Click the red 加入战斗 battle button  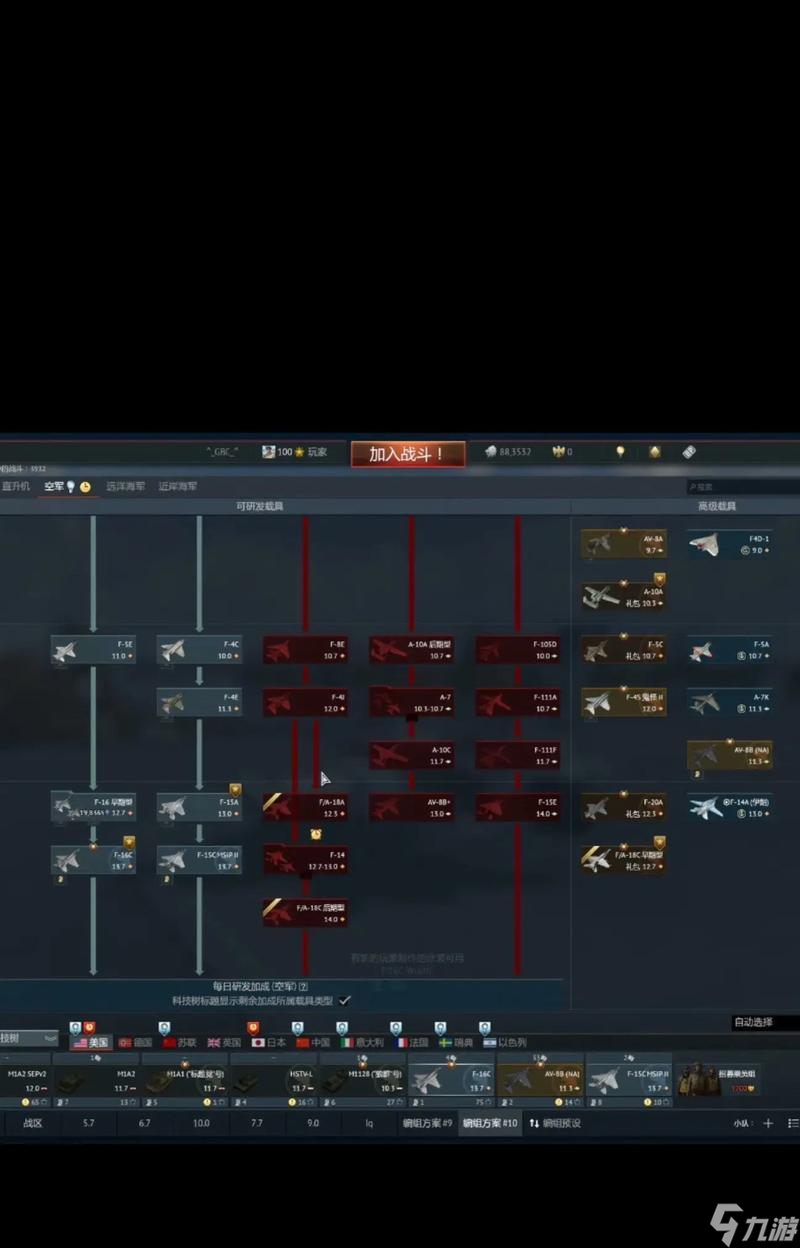point(408,454)
